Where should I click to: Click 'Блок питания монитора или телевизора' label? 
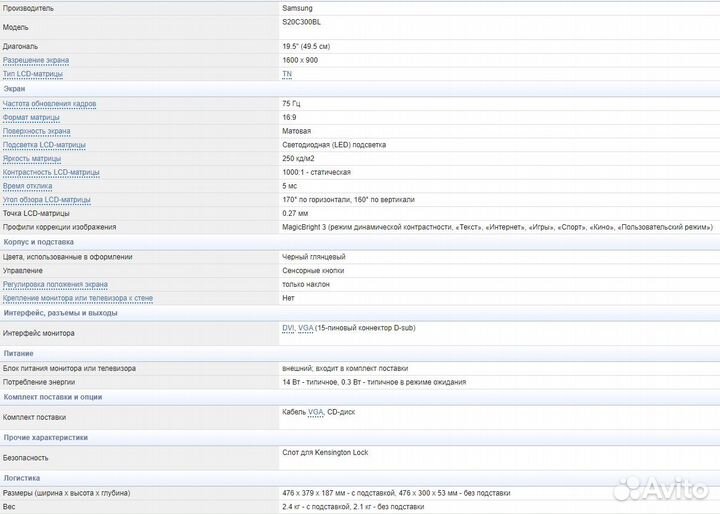69,368
